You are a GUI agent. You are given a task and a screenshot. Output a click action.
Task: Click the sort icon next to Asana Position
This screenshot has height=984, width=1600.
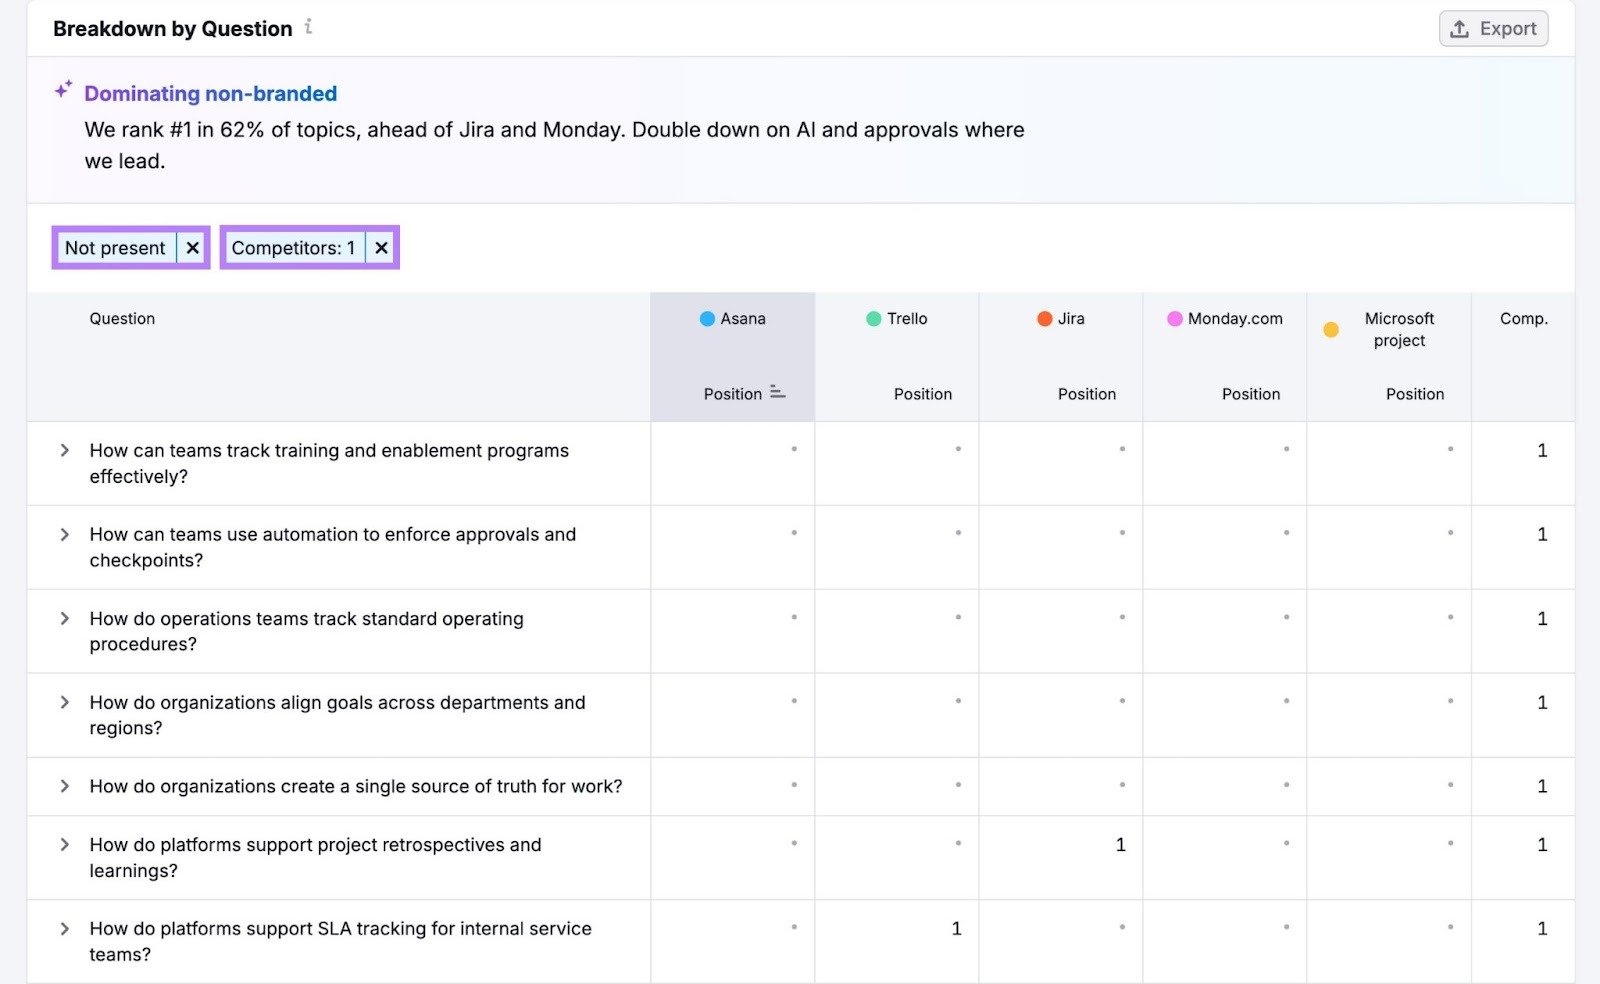pos(779,393)
